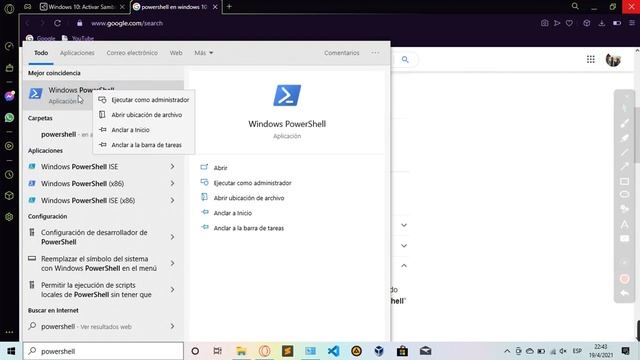The height and width of the screenshot is (360, 640).
Task: Open the three-dot options in the search panel
Action: [375, 53]
